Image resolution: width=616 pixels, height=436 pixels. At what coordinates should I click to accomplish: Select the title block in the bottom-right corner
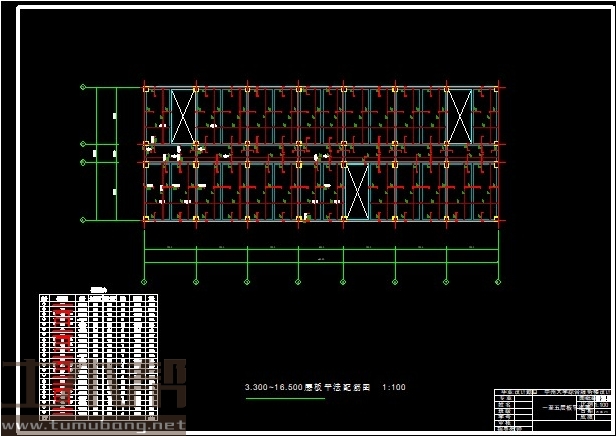553,410
